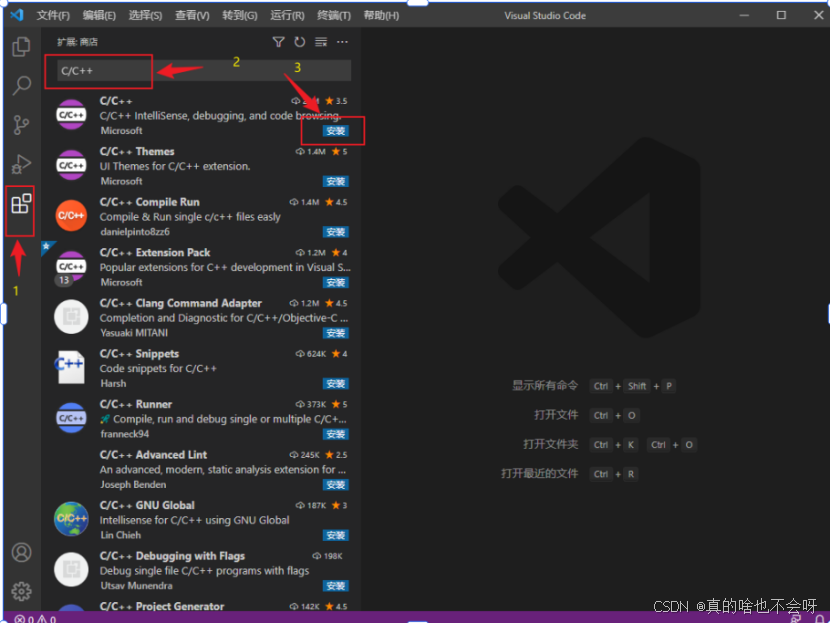The image size is (830, 623).
Task: Install the C/C++ Extension Pack
Action: (x=336, y=283)
